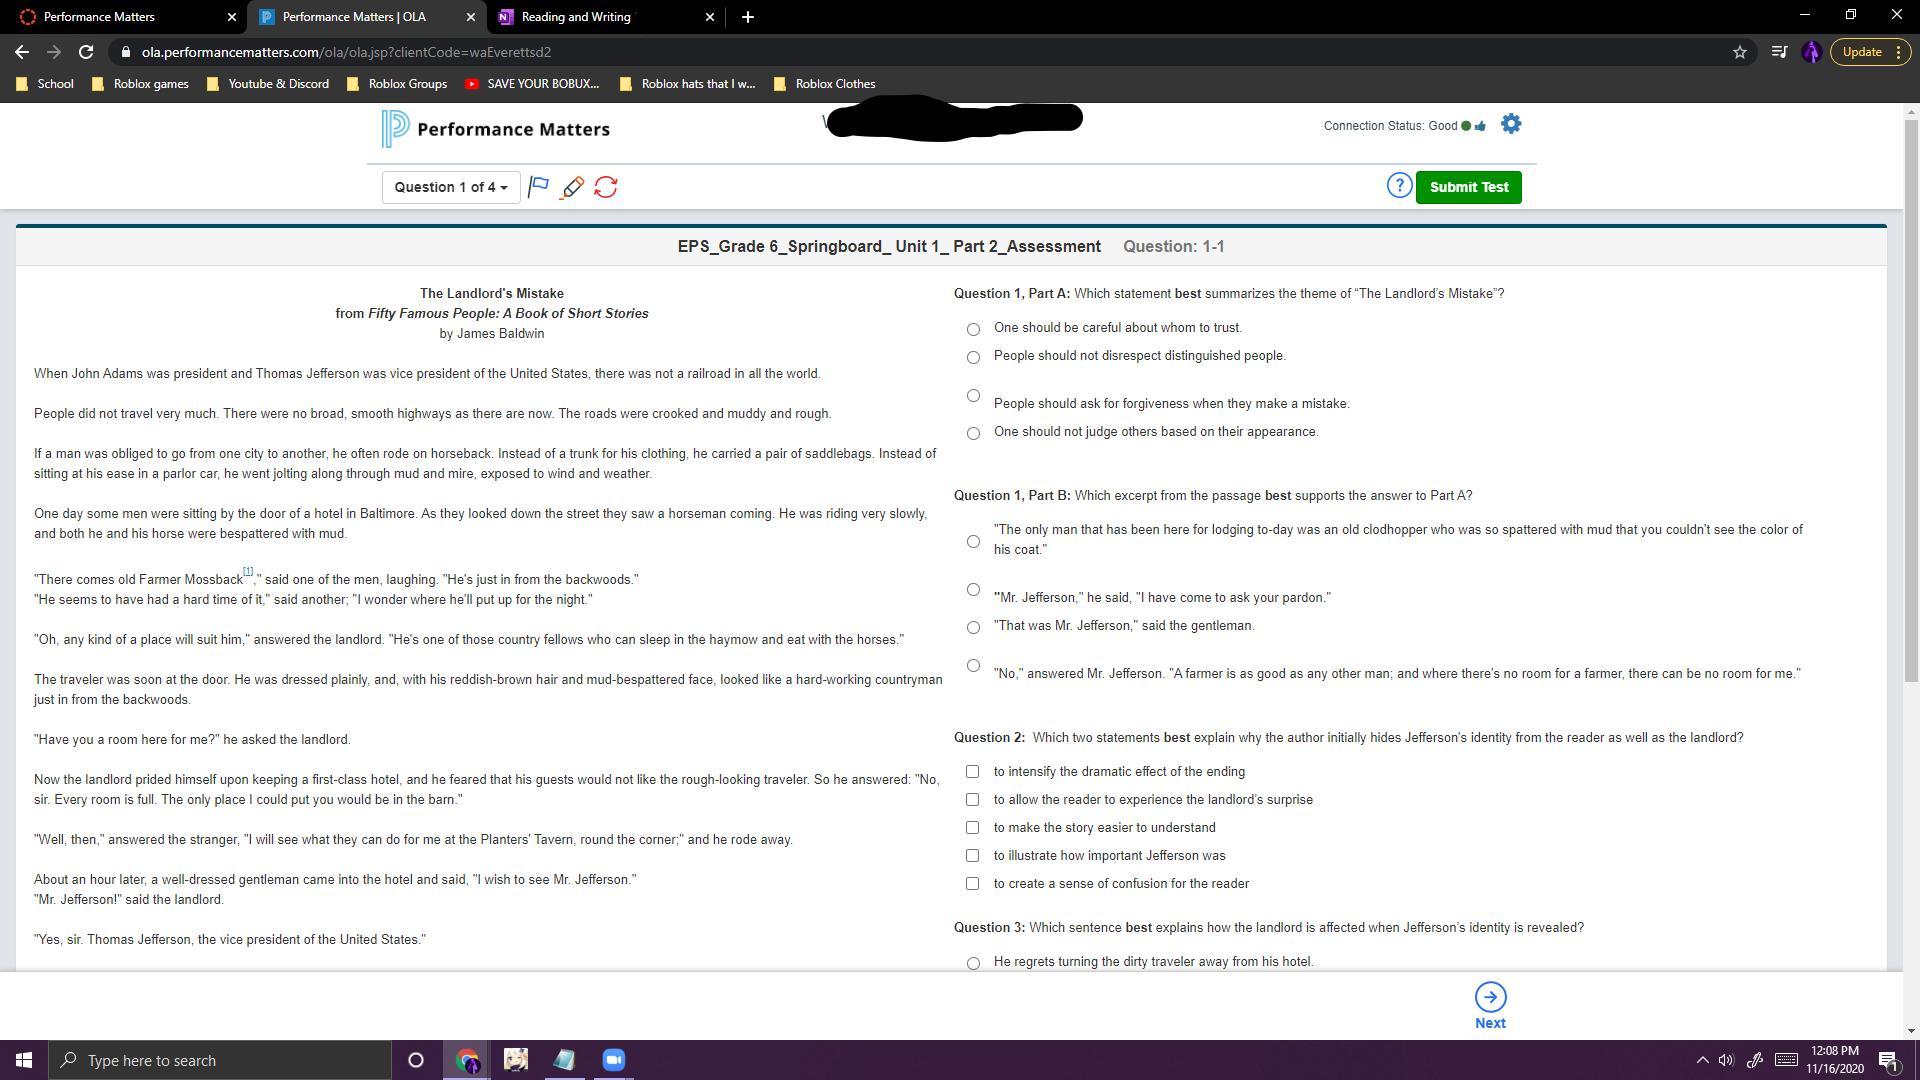Show hidden system tray icons chevron

point(1702,1060)
